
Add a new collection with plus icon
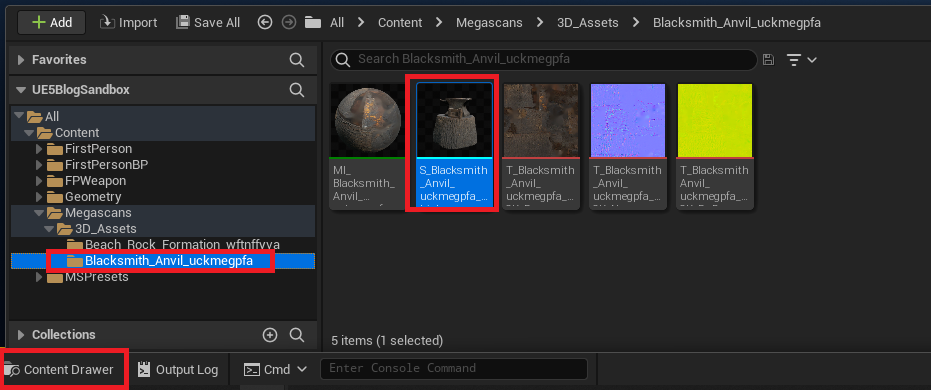(270, 335)
